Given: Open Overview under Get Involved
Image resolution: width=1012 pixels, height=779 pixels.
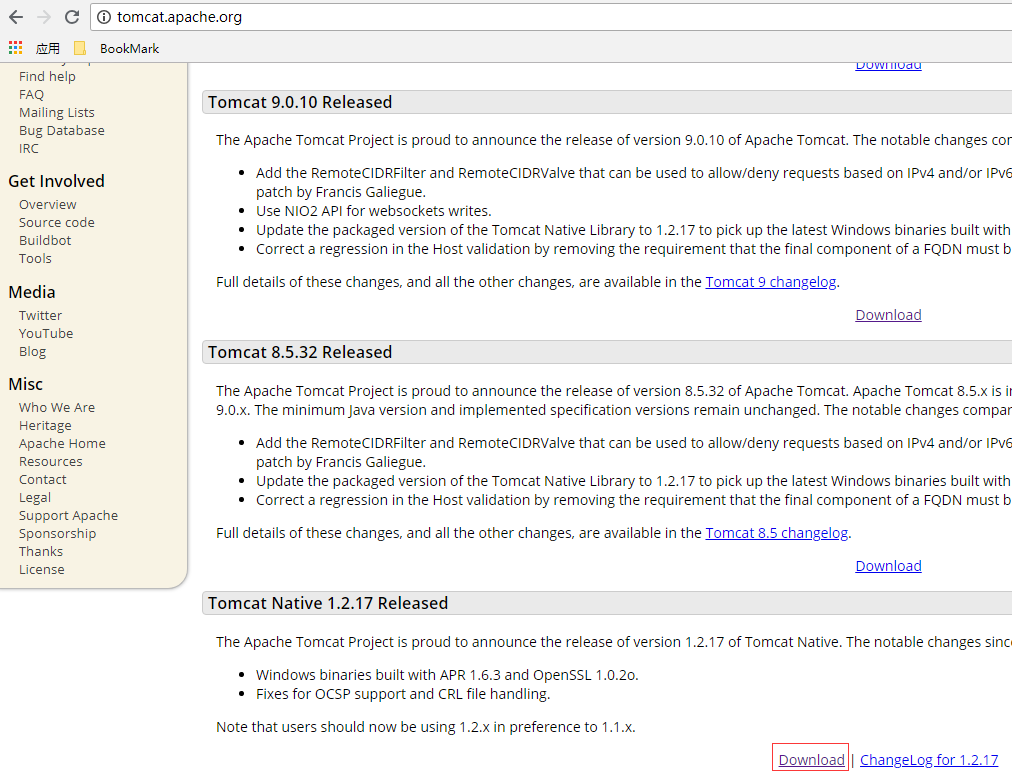Looking at the screenshot, I should [x=48, y=204].
